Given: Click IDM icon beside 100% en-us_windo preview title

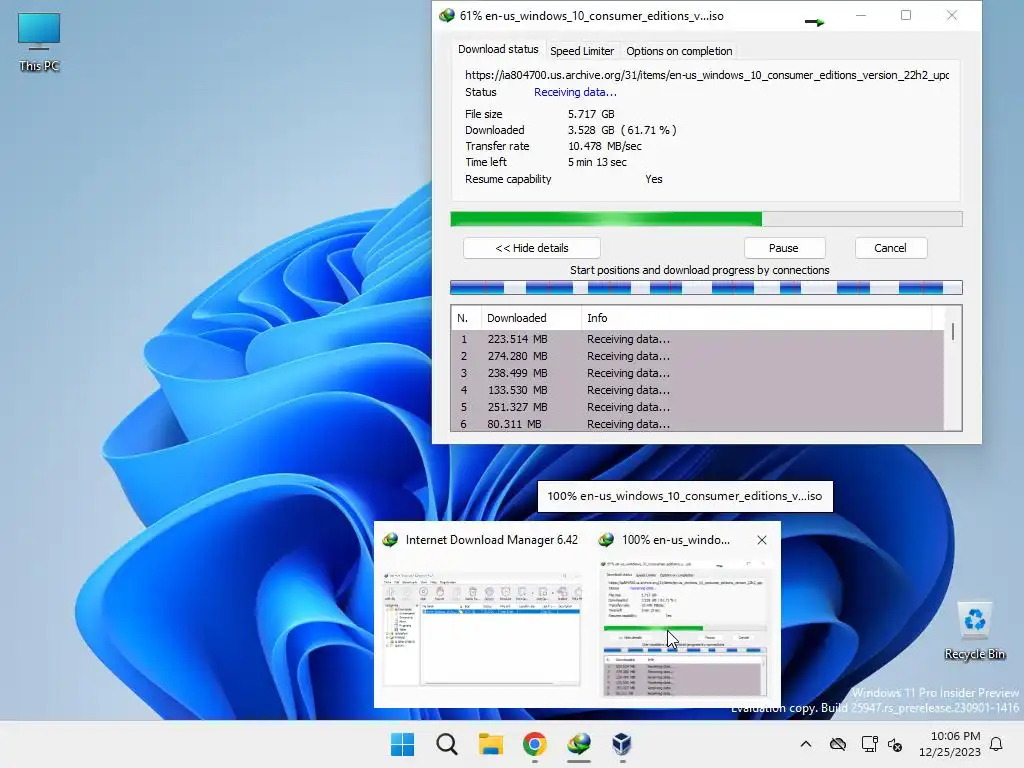Looking at the screenshot, I should click(607, 540).
